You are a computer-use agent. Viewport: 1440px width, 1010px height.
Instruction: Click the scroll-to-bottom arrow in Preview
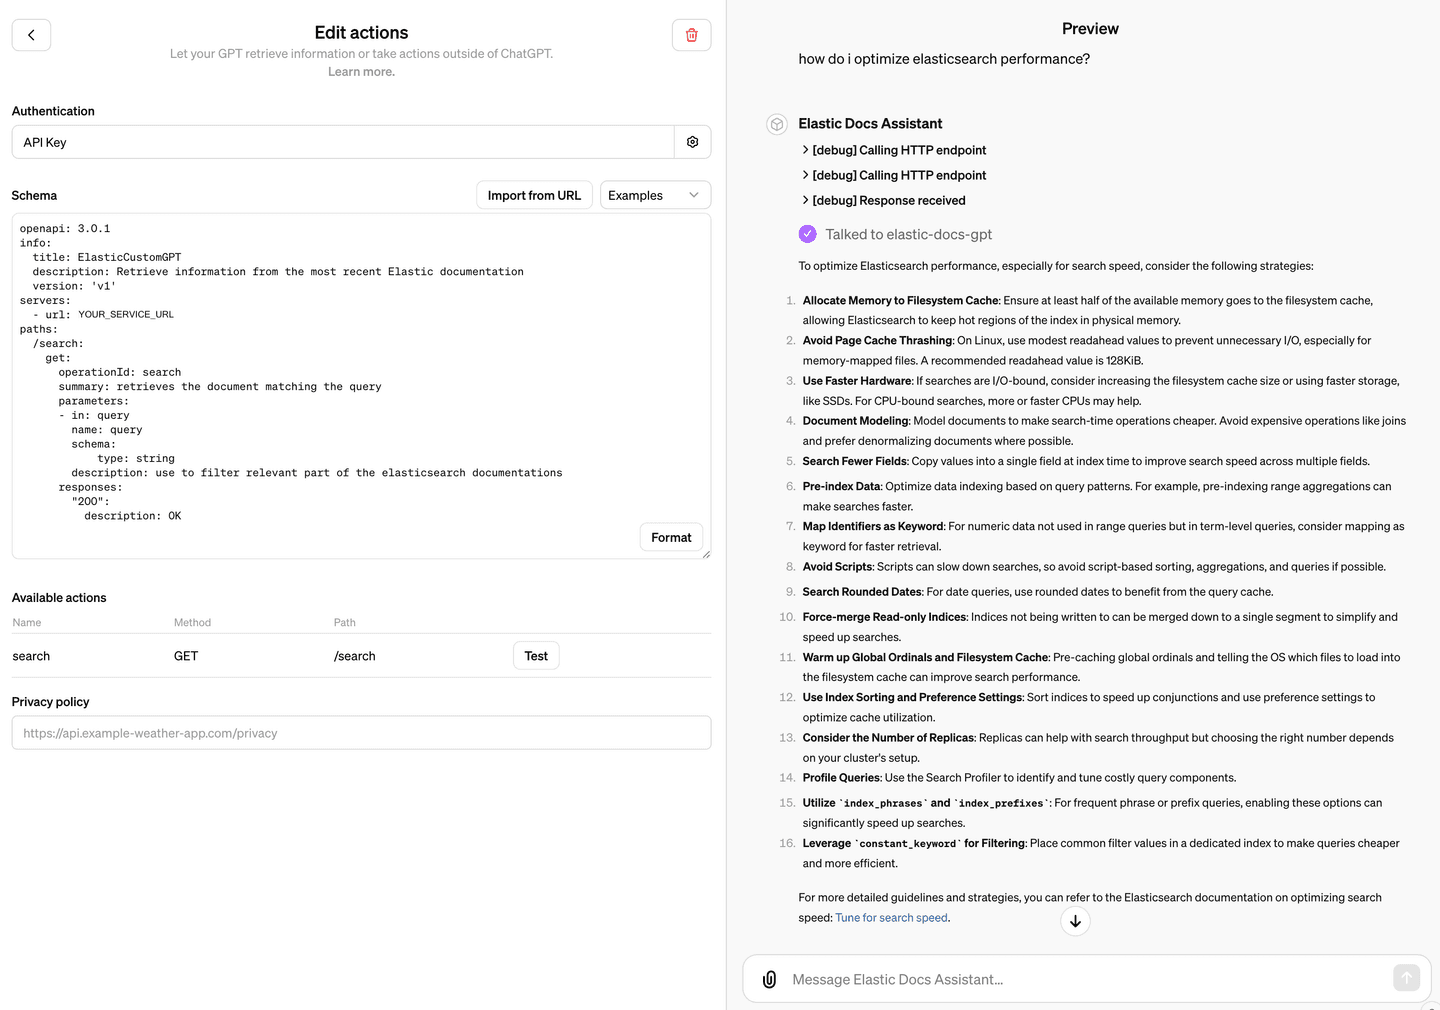coord(1075,921)
